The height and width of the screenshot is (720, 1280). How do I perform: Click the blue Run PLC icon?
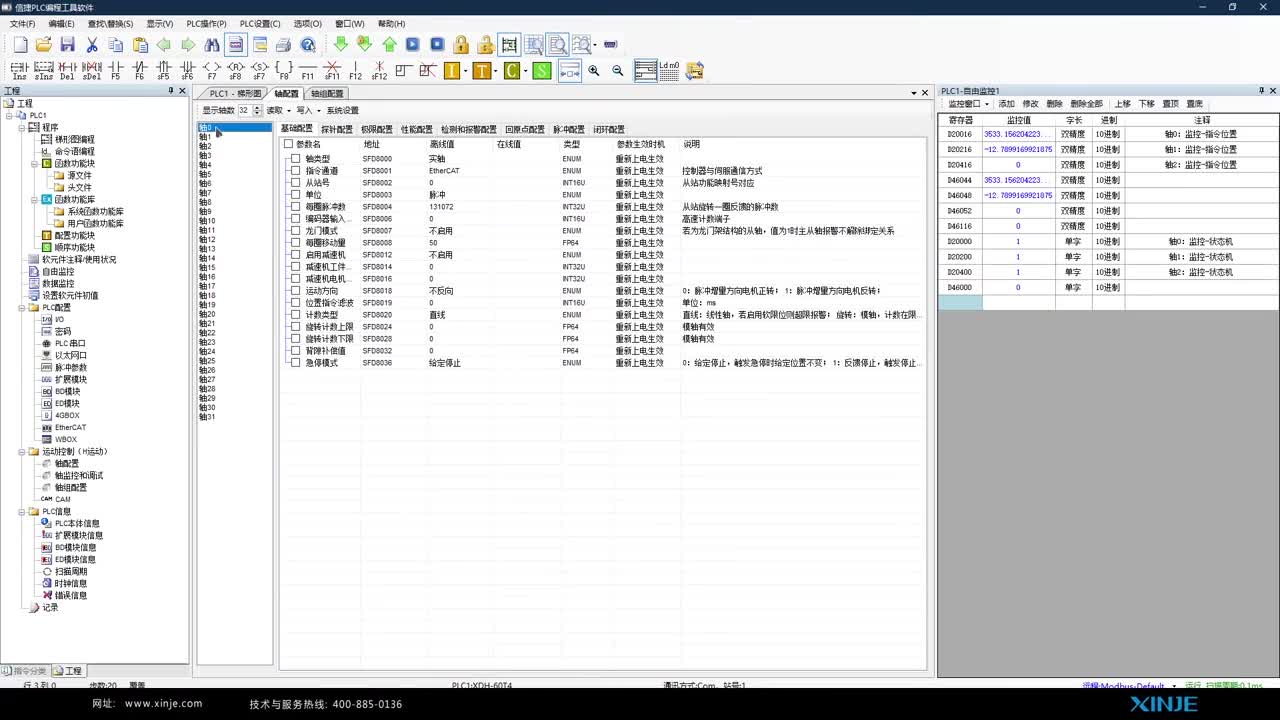(412, 44)
